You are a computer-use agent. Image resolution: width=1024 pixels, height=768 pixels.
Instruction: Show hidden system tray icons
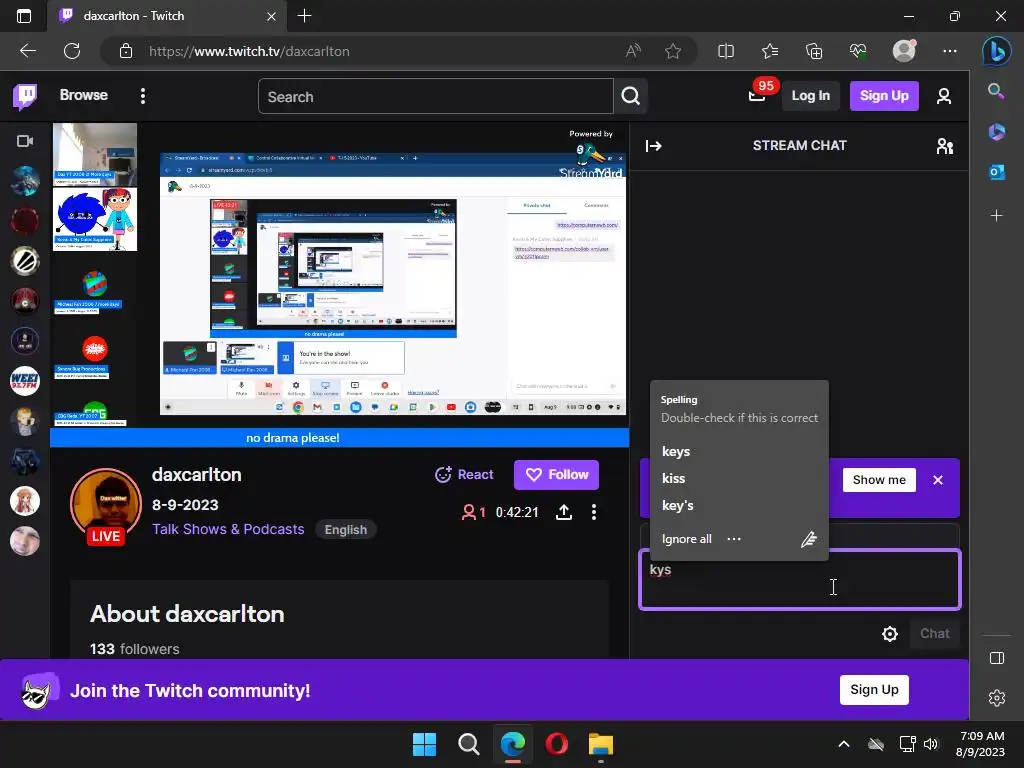[844, 744]
